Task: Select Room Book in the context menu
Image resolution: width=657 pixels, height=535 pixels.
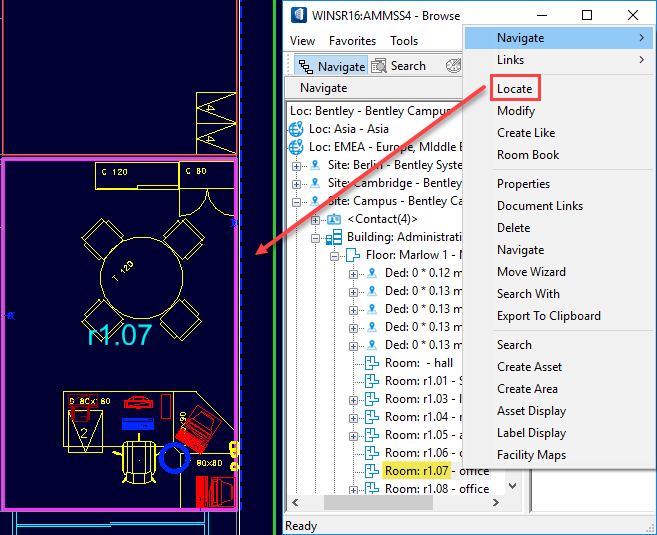Action: tap(528, 155)
